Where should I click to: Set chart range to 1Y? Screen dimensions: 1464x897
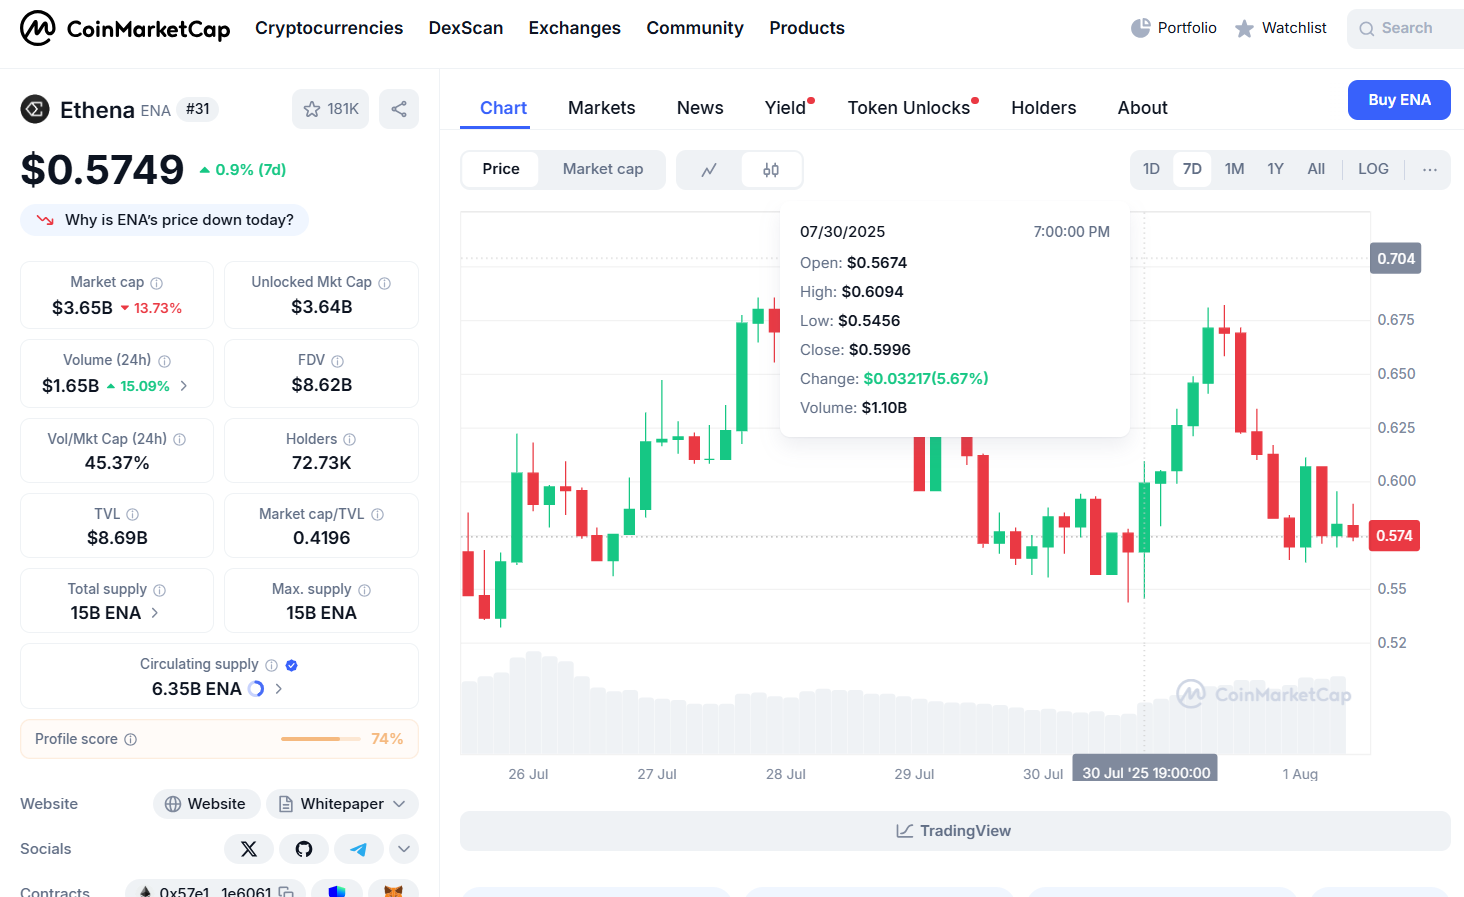pos(1275,169)
